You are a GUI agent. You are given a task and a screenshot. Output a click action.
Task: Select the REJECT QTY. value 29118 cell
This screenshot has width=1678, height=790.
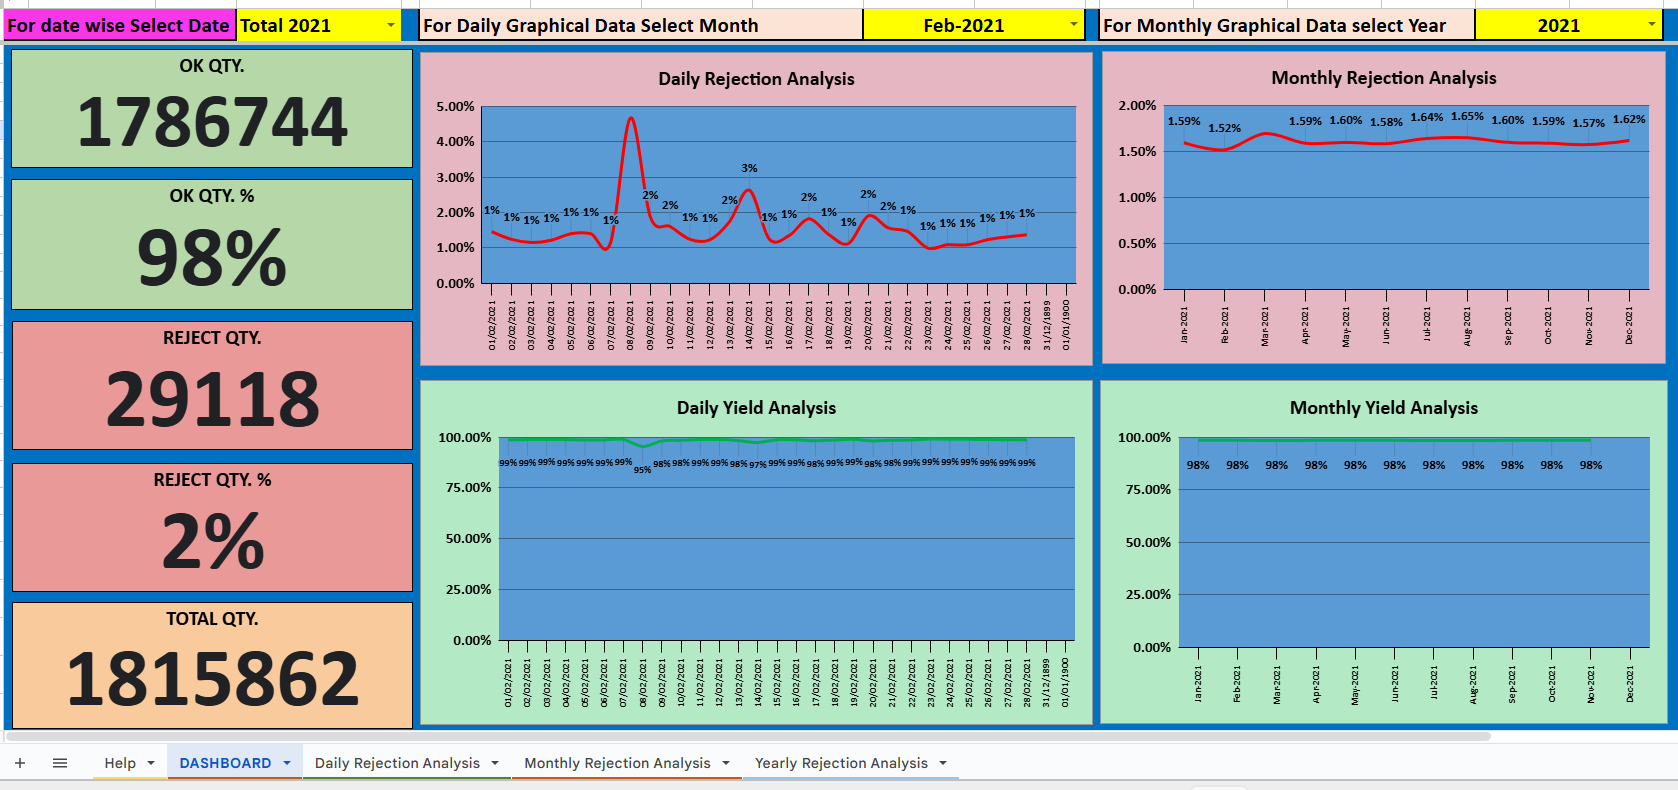[x=212, y=399]
